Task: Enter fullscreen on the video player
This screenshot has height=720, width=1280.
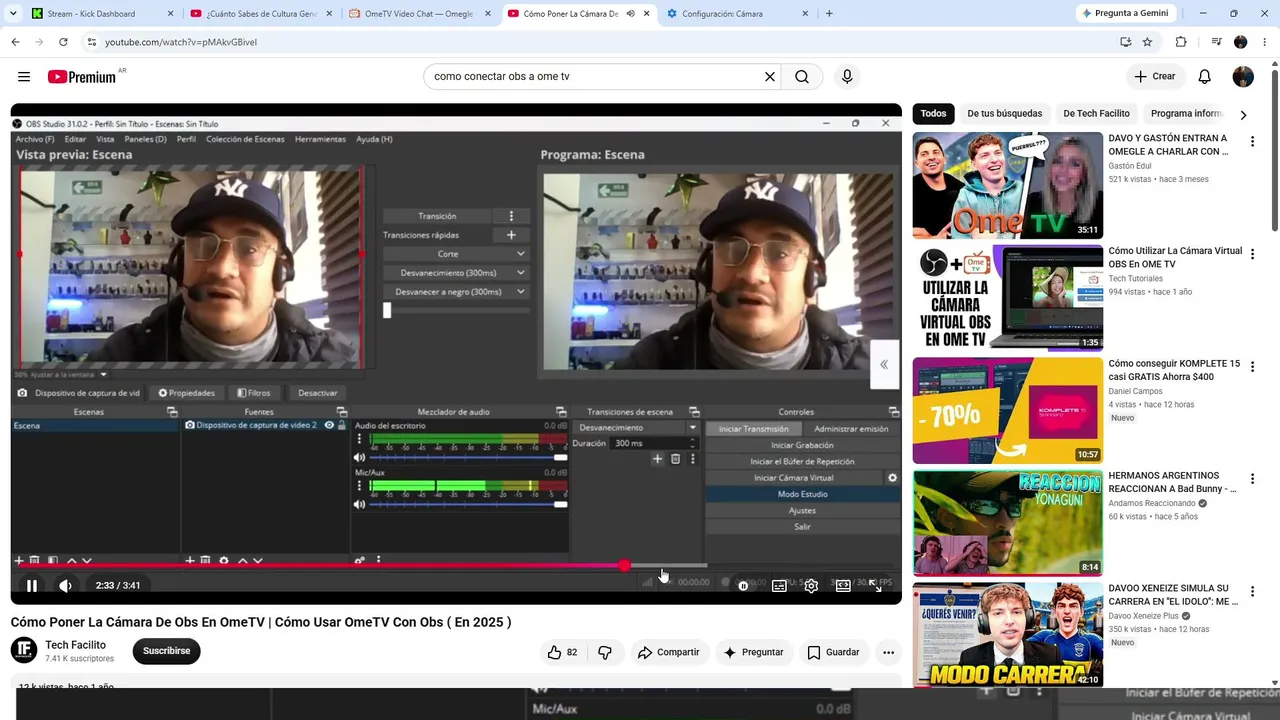Action: click(876, 586)
